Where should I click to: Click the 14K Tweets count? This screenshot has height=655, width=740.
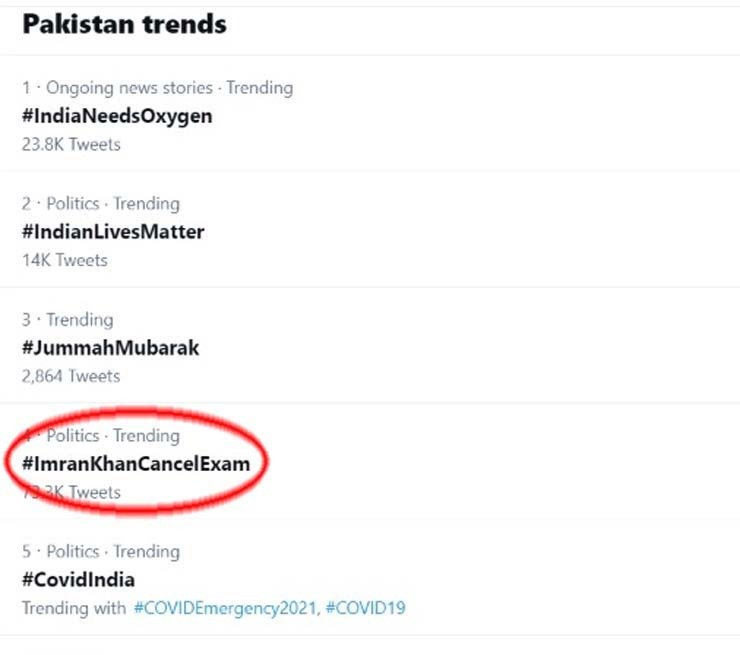(64, 260)
